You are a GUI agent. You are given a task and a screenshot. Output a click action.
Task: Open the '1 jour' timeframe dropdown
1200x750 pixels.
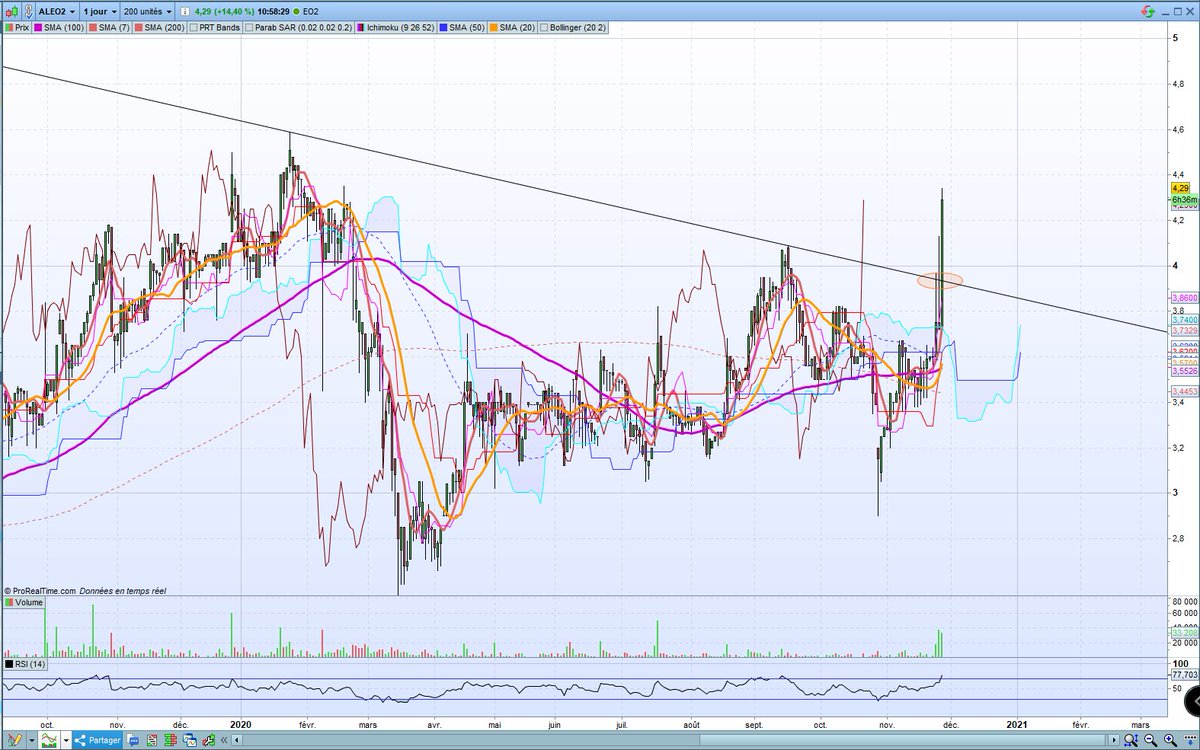coord(100,12)
